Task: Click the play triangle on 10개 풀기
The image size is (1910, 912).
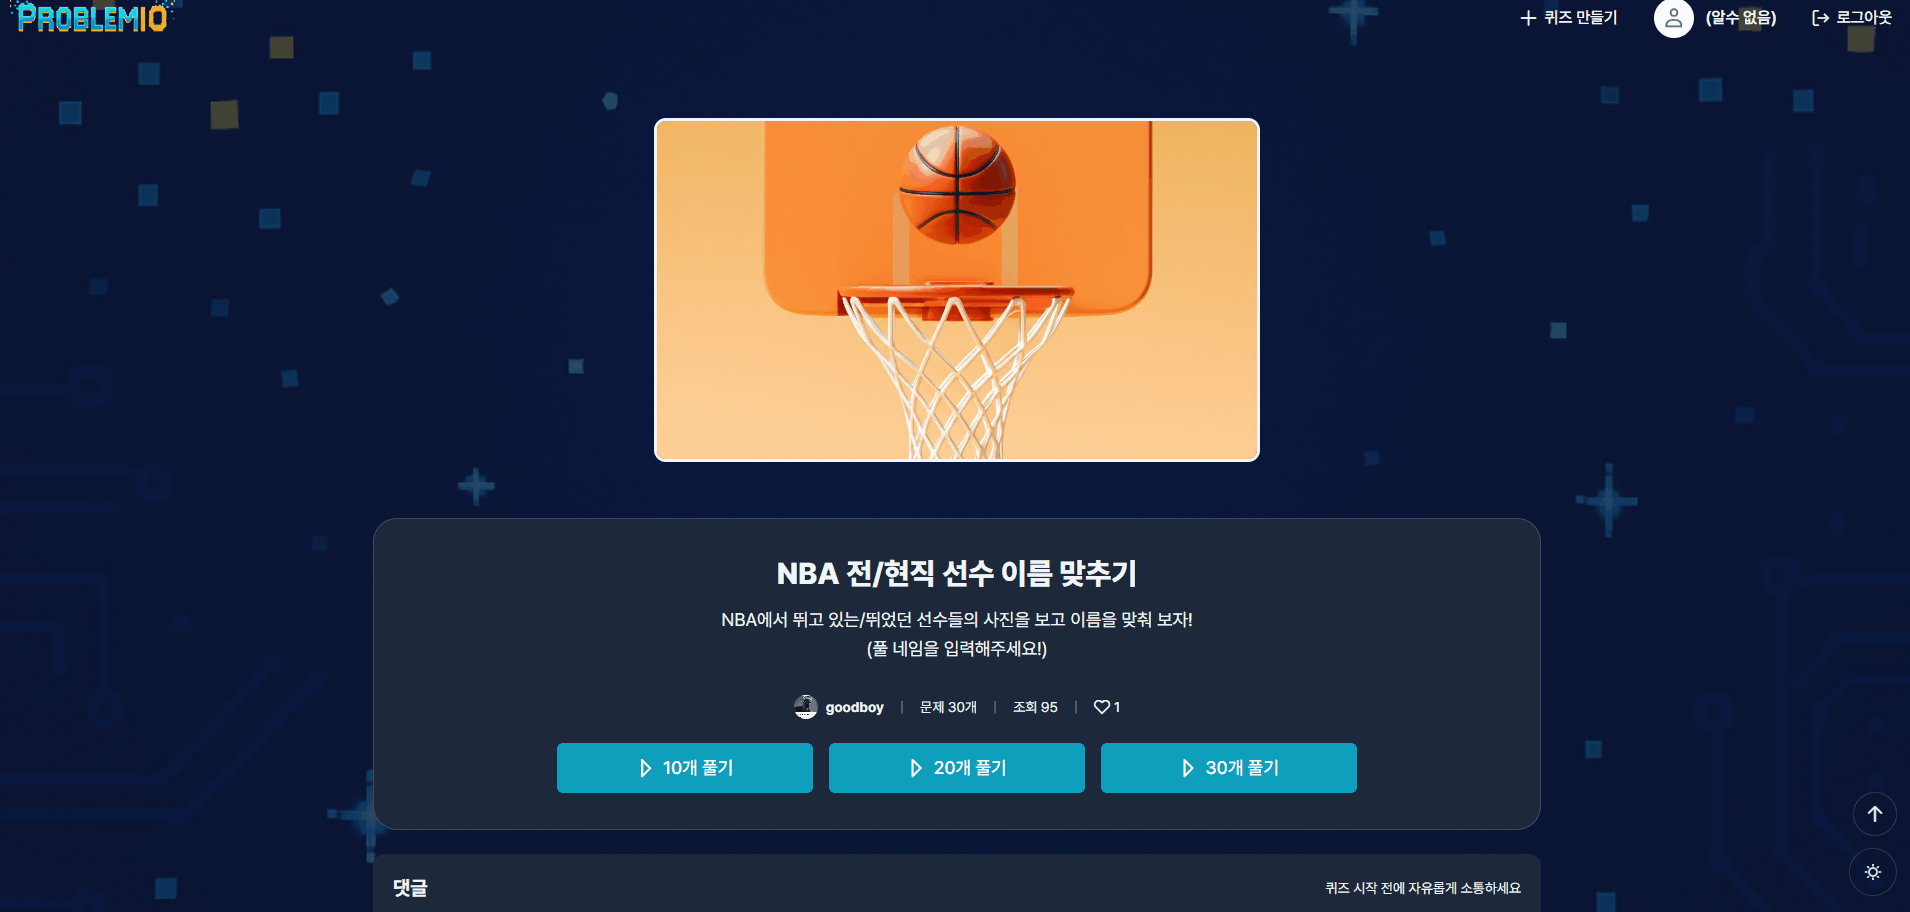Action: pos(645,768)
